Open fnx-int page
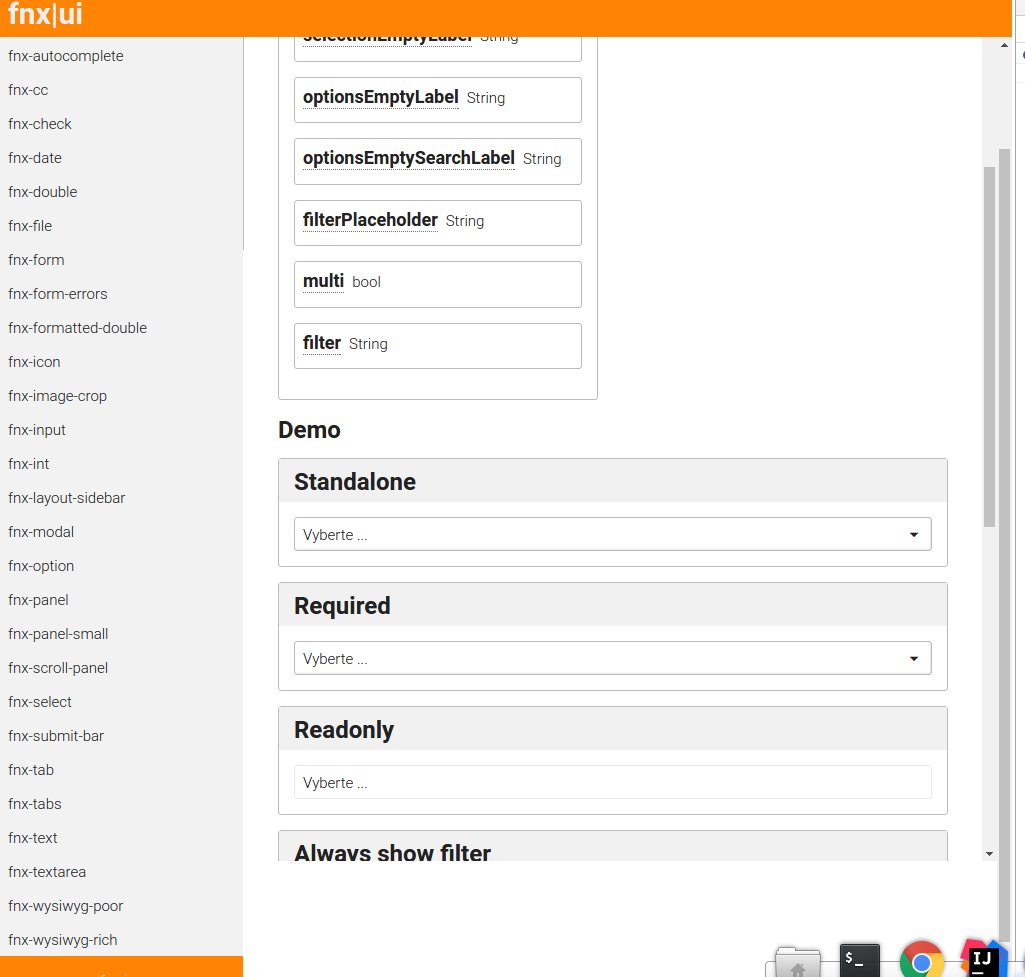 click(x=29, y=463)
